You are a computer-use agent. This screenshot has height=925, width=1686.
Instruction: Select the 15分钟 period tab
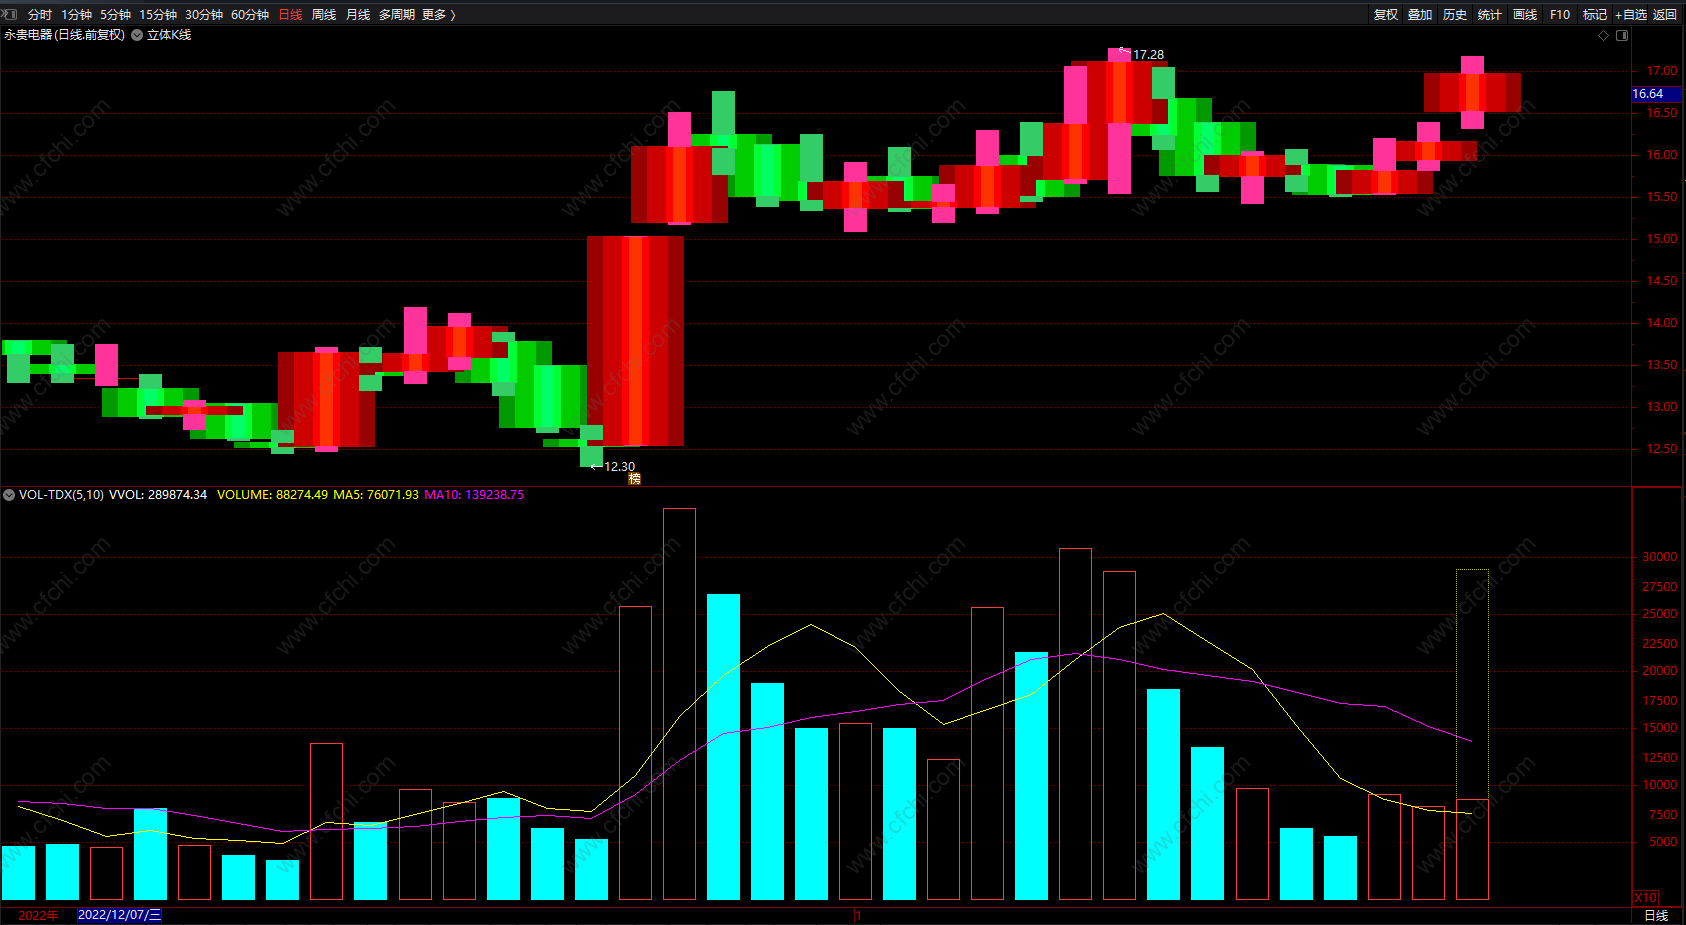tap(158, 15)
